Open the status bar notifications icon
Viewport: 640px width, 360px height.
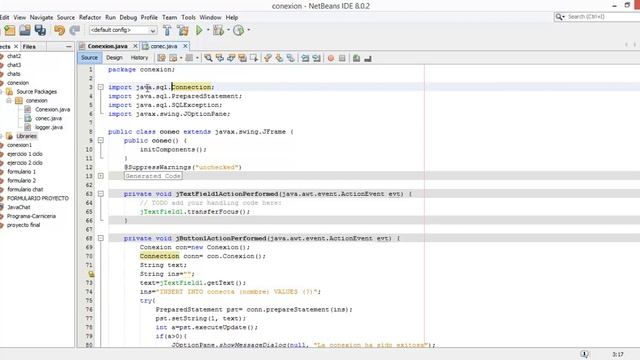[584, 354]
